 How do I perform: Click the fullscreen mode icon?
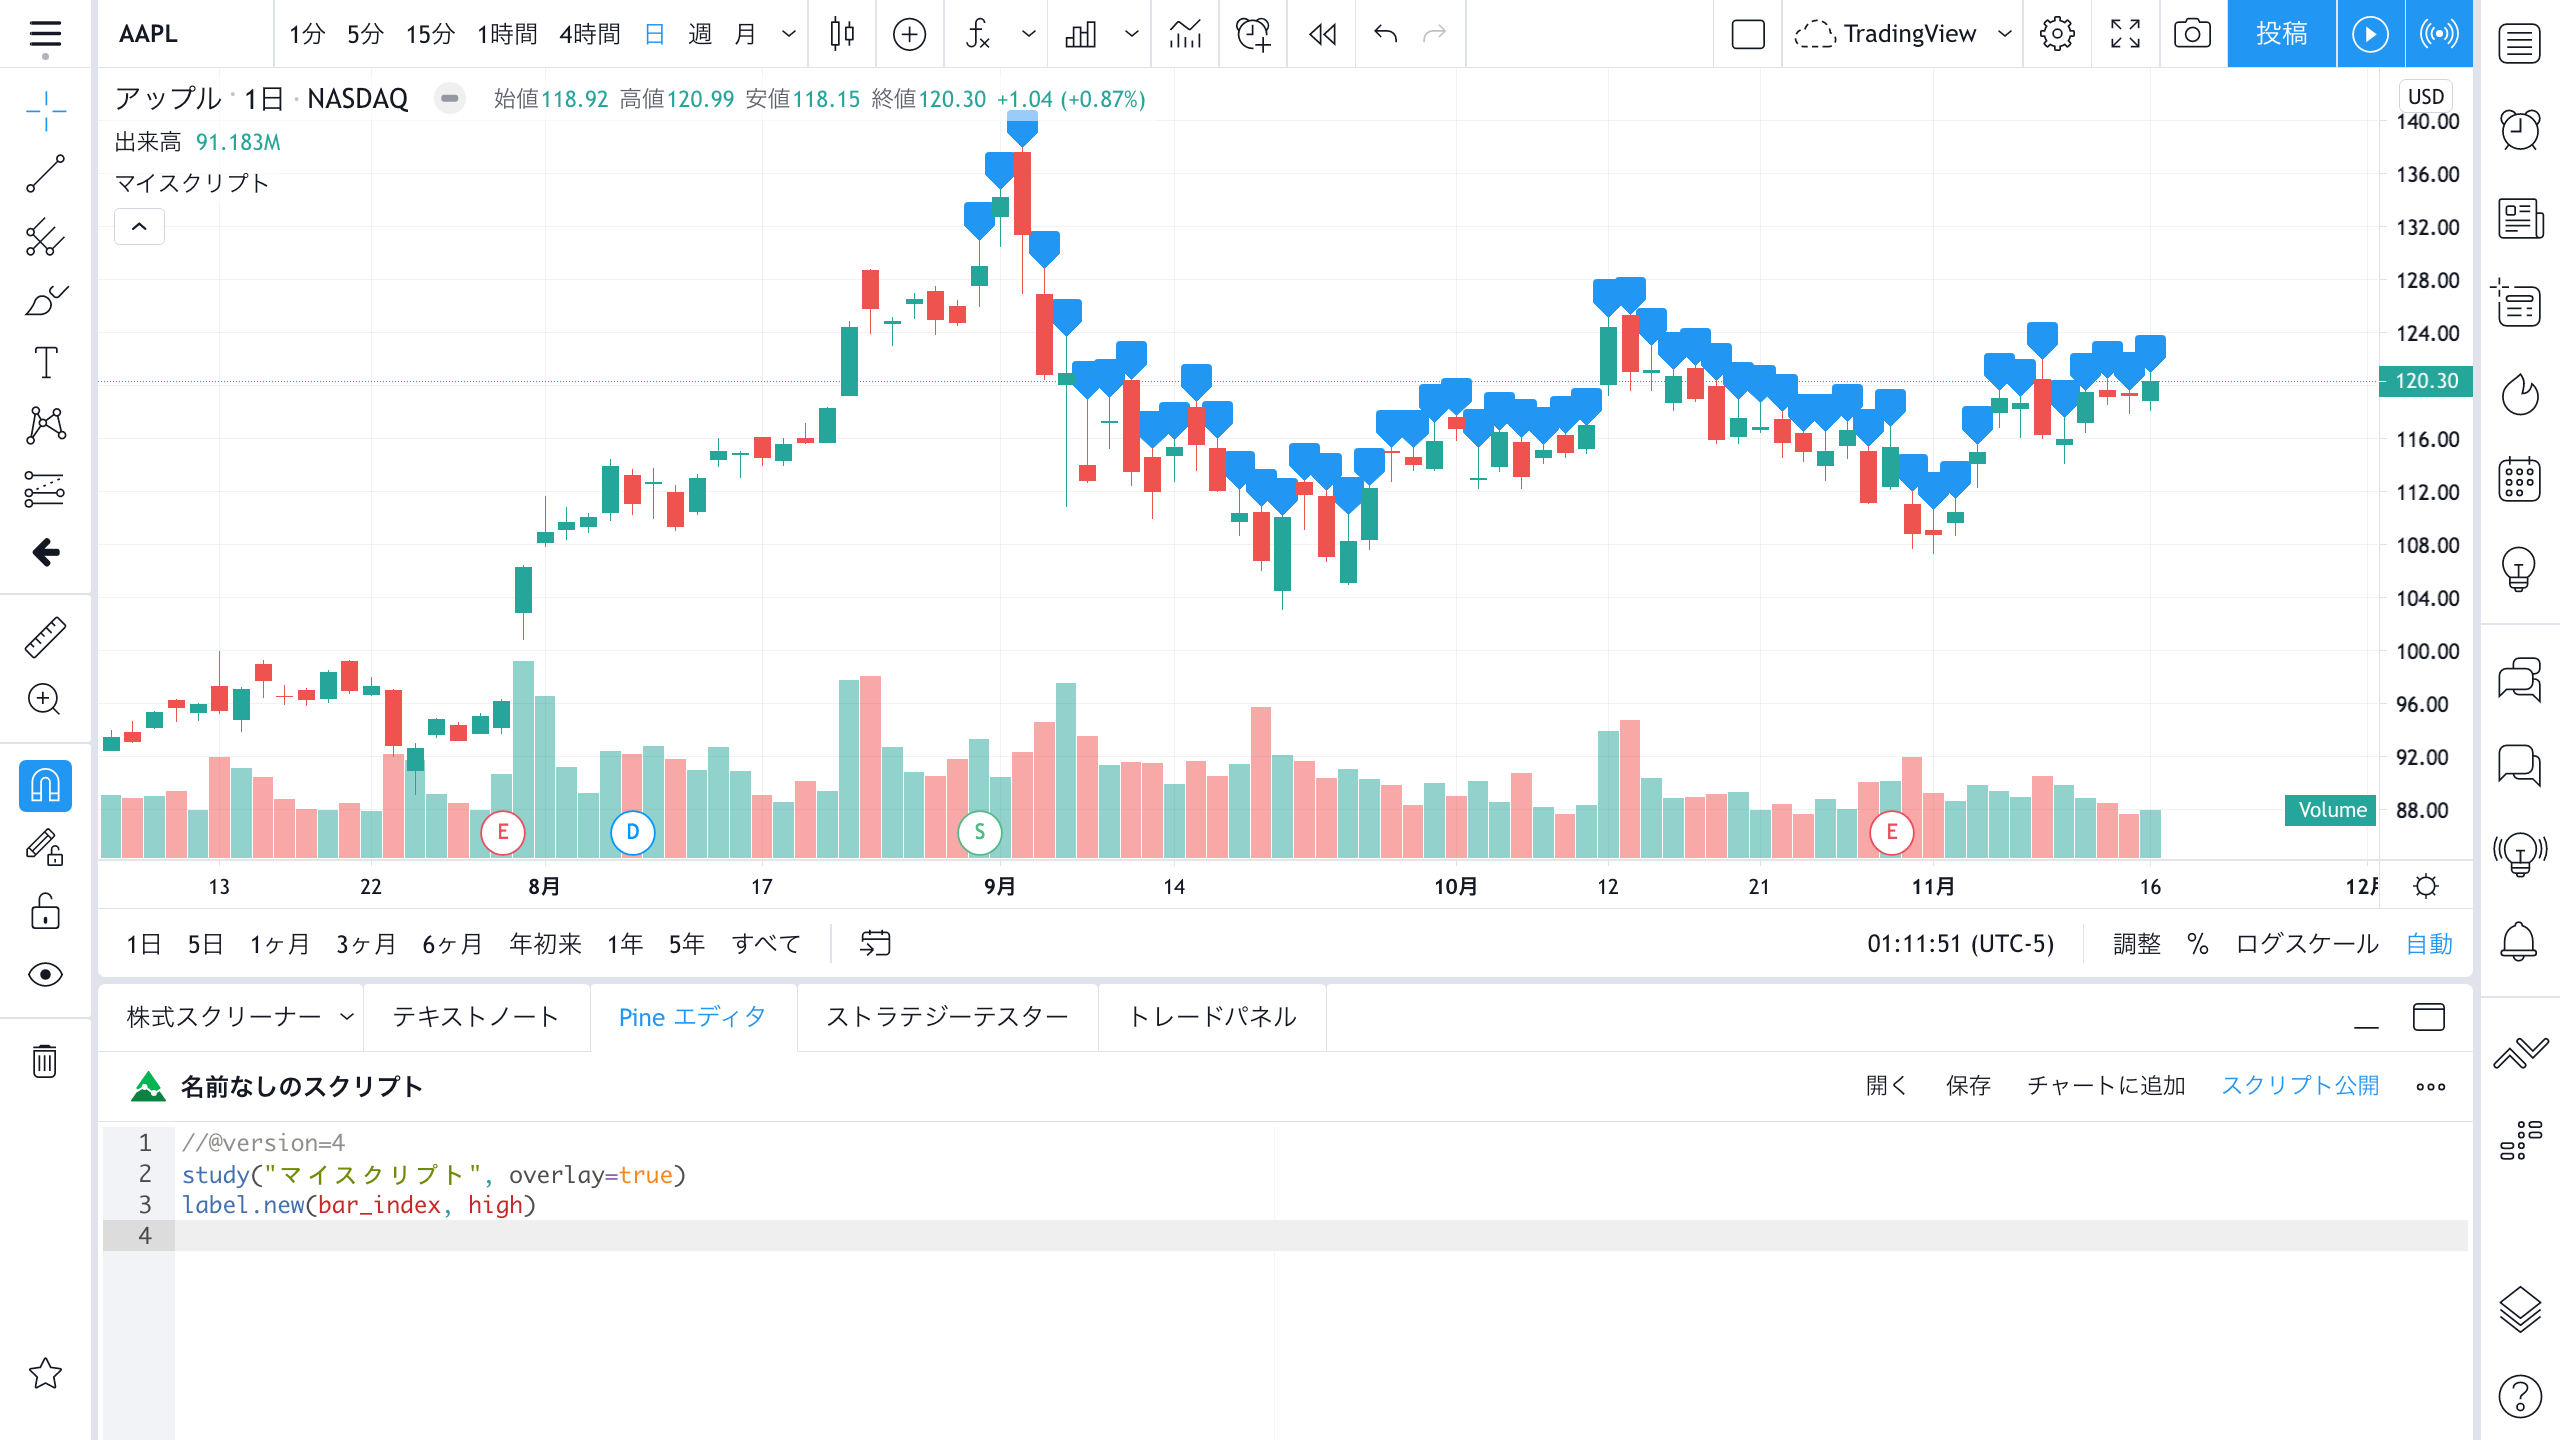click(x=2125, y=34)
